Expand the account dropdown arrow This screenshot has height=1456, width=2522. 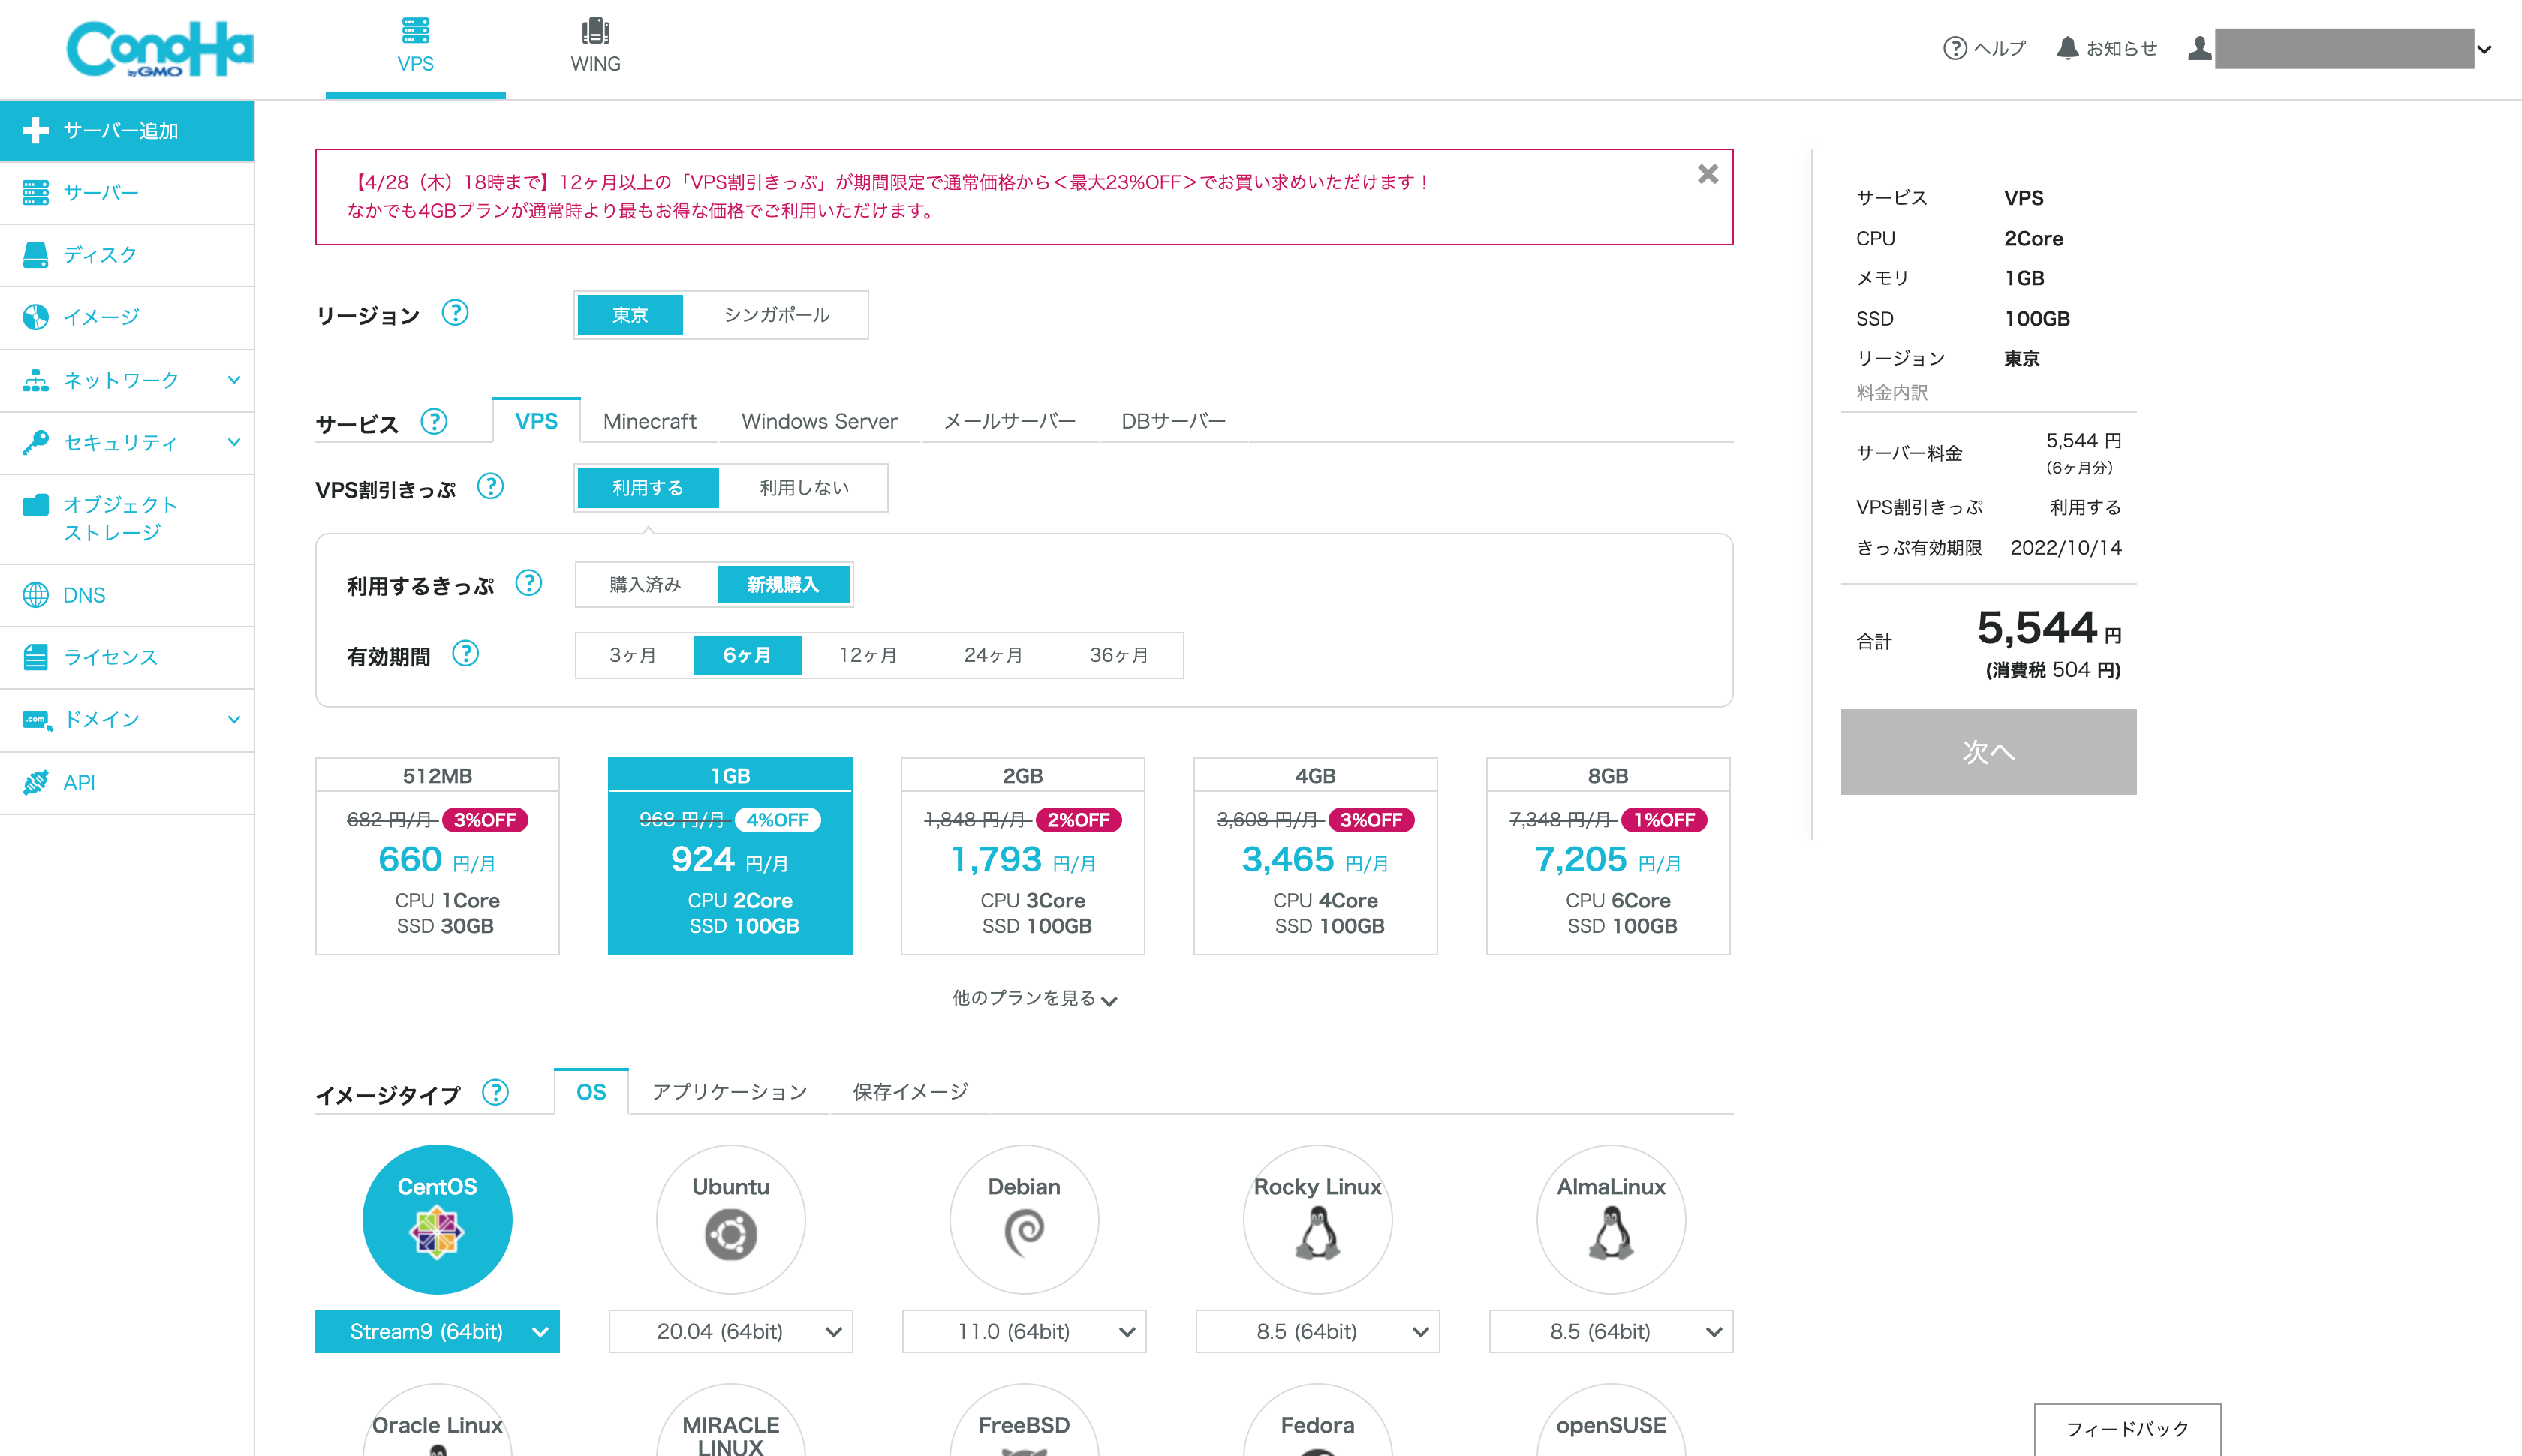pyautogui.click(x=2484, y=49)
